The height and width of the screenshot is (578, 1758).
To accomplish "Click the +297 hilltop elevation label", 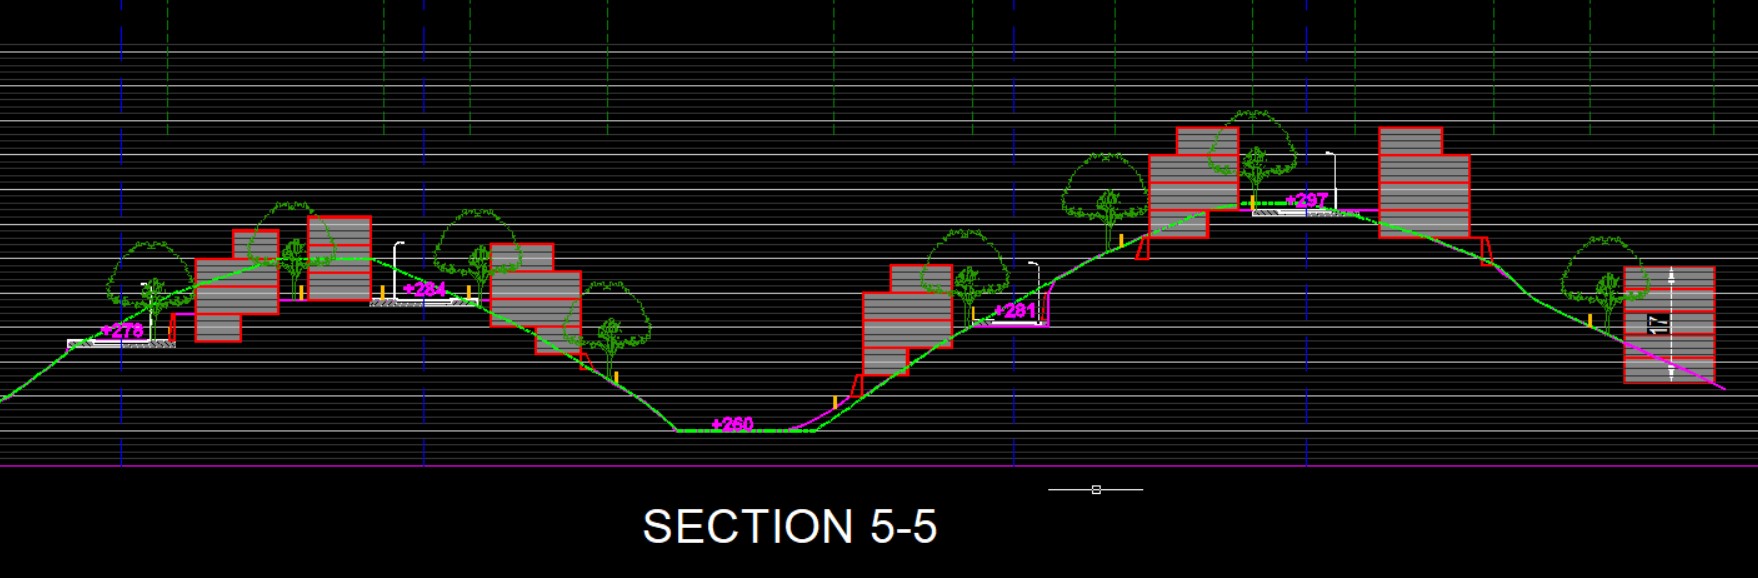I will click(1307, 200).
